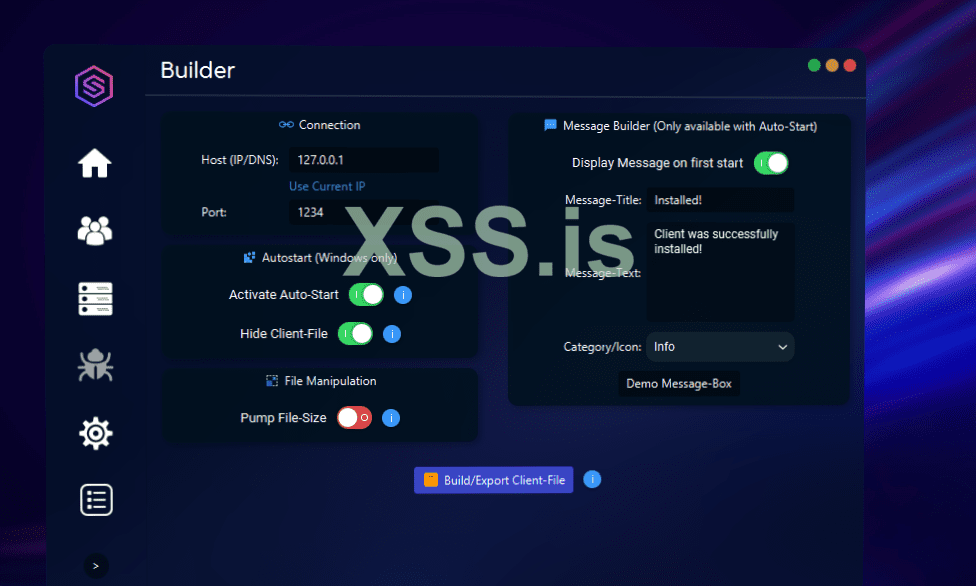976x586 pixels.
Task: Show info for Build/Export Client-File
Action: pyautogui.click(x=592, y=479)
